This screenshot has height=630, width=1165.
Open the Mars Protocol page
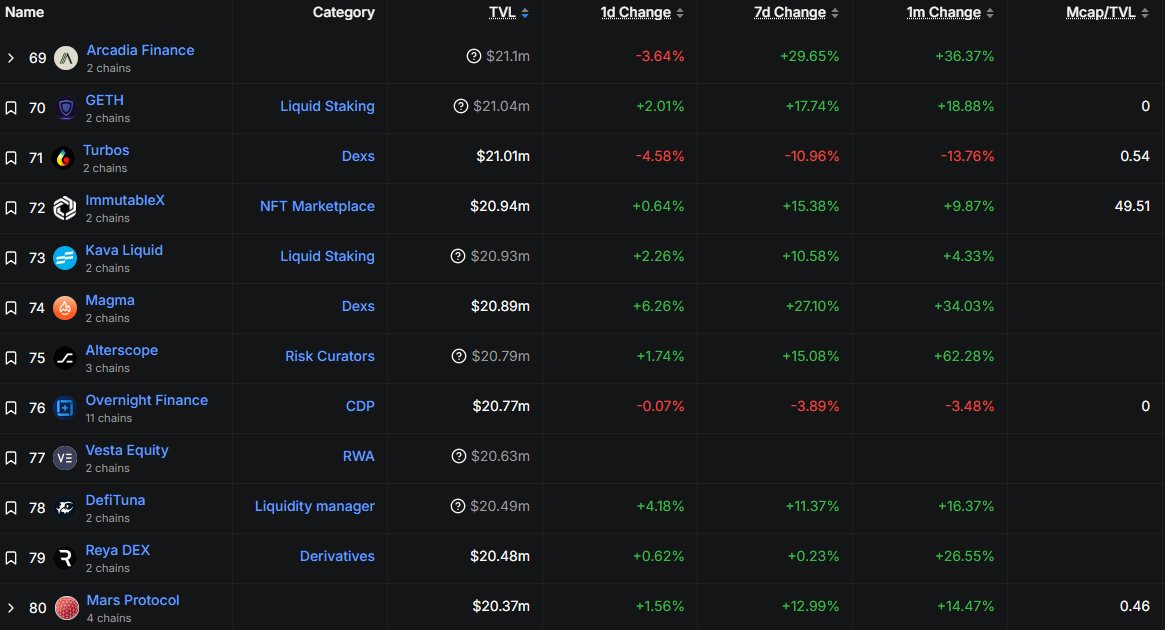click(133, 600)
